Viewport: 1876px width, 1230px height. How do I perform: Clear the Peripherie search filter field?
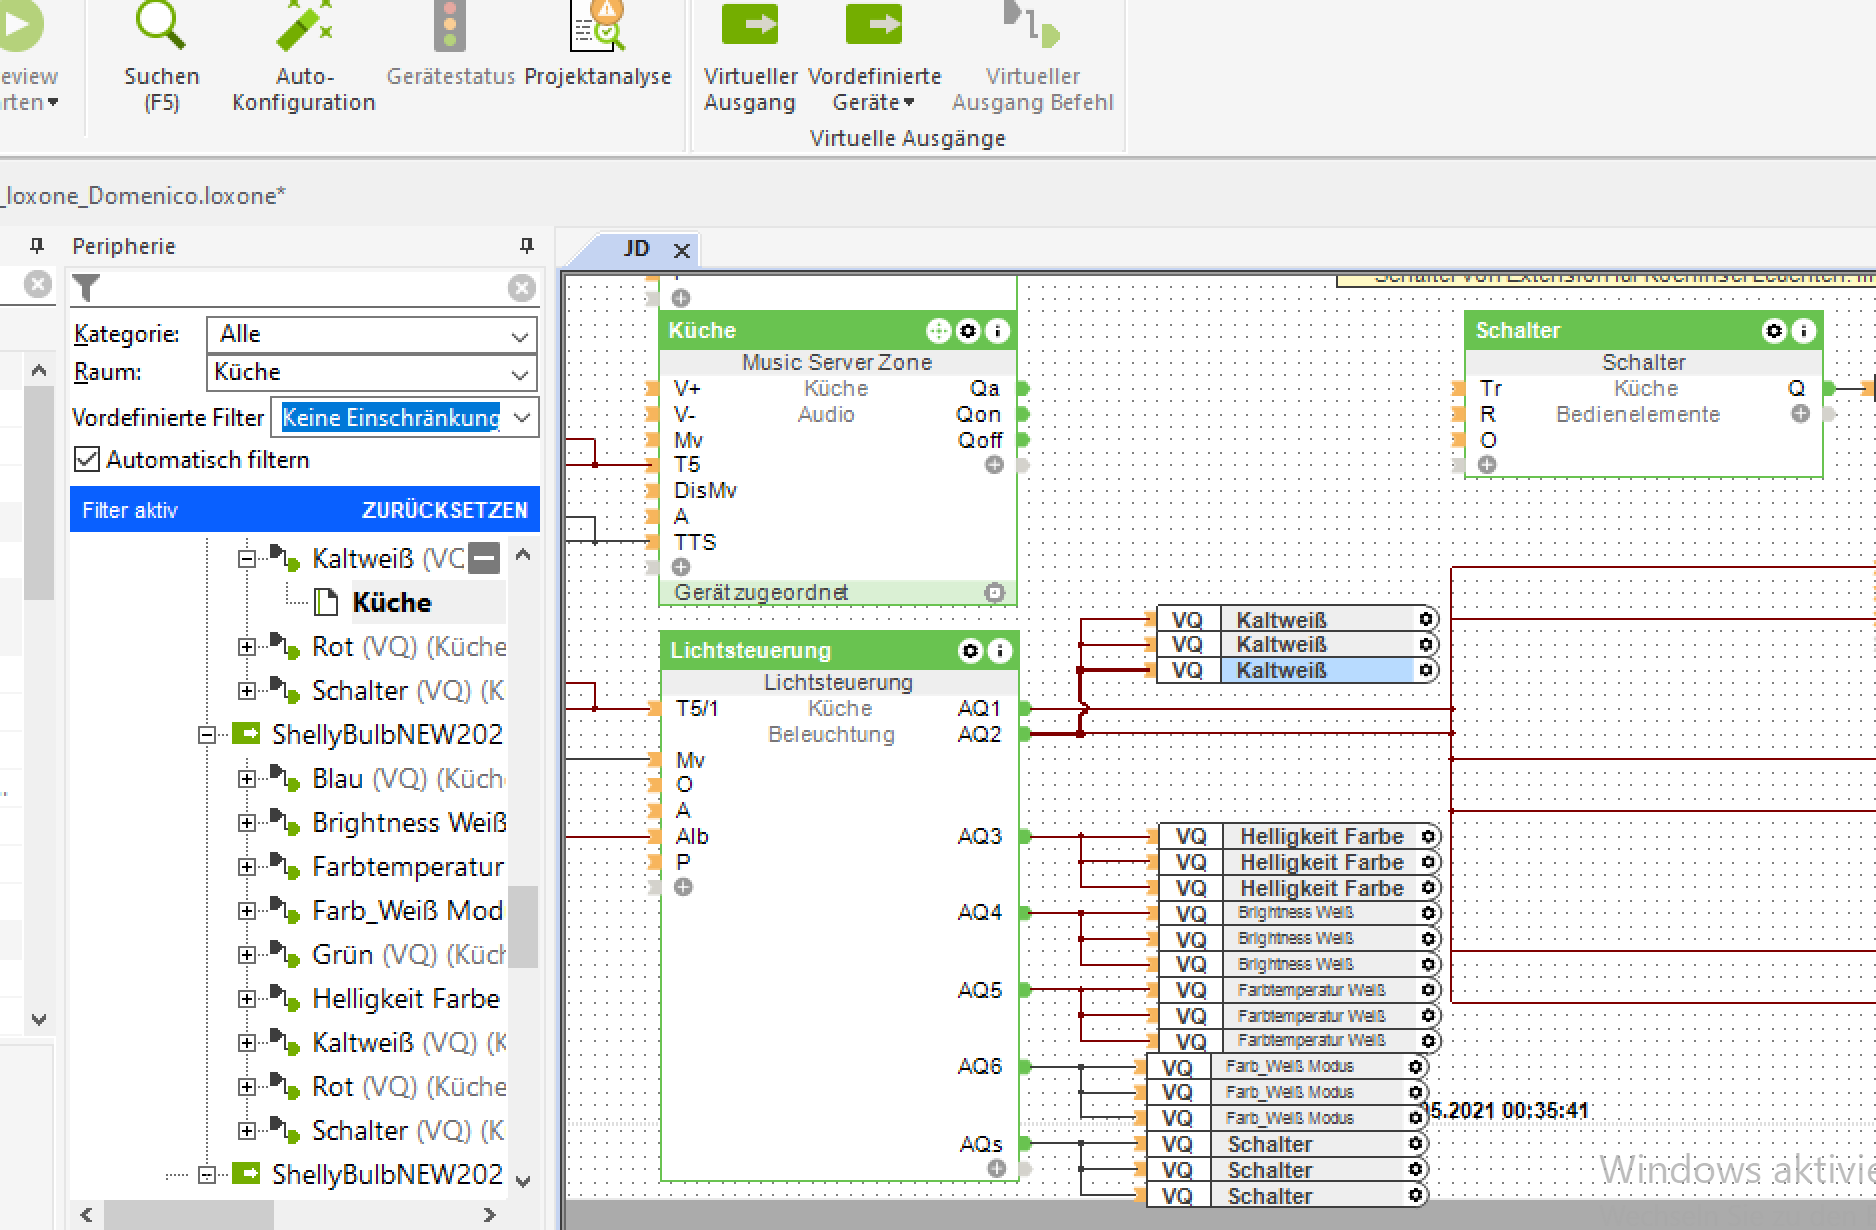[521, 288]
